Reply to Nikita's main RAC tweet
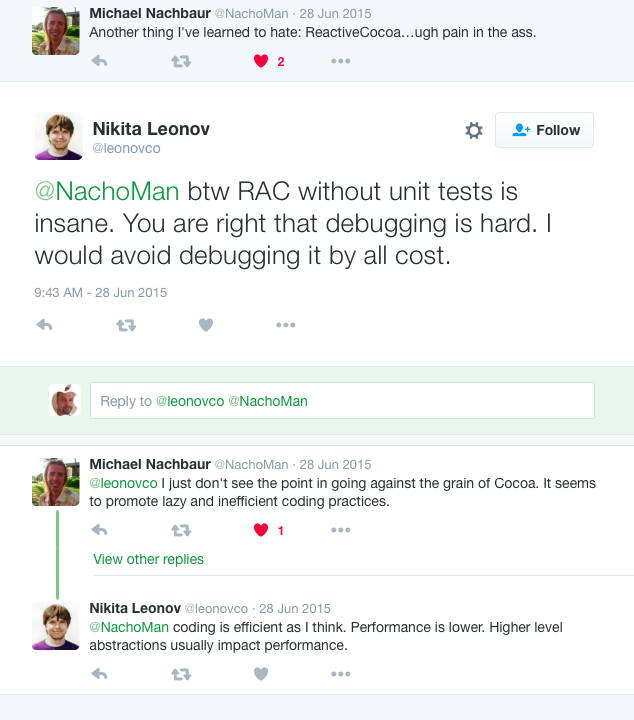634x720 pixels. (x=44, y=325)
